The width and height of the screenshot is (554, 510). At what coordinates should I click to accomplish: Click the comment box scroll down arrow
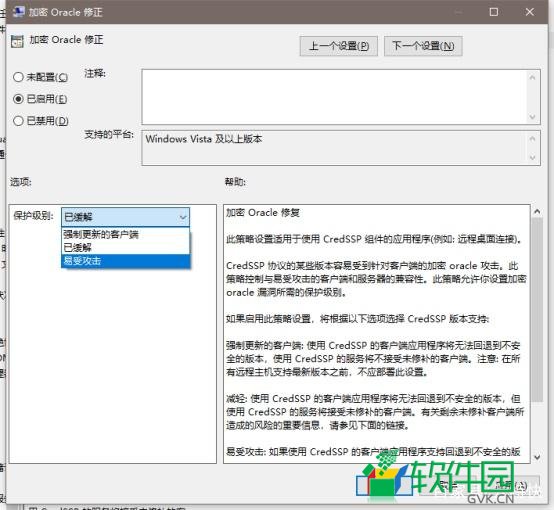tap(532, 117)
